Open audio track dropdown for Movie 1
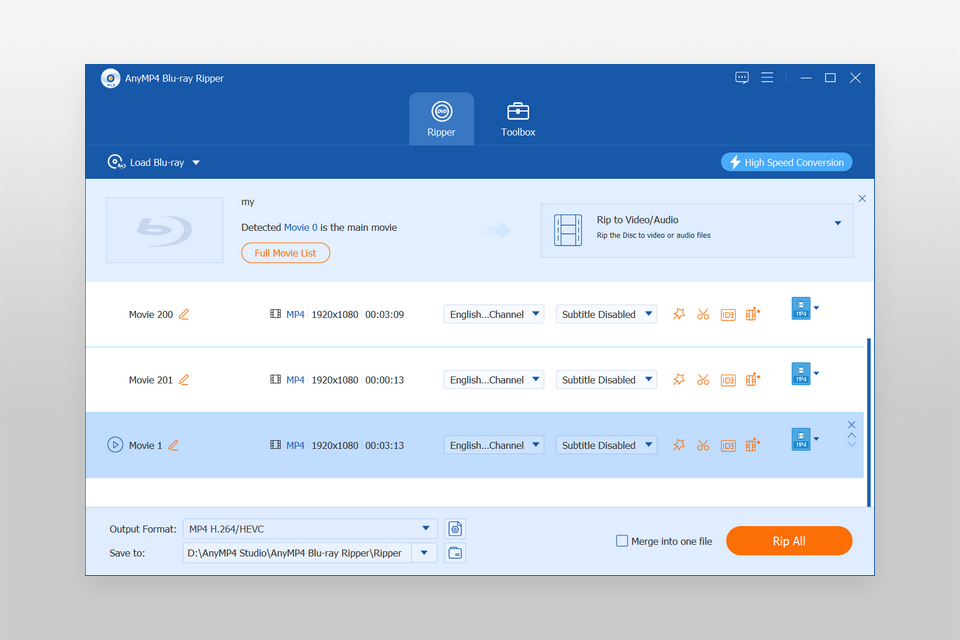960x640 pixels. tap(493, 445)
